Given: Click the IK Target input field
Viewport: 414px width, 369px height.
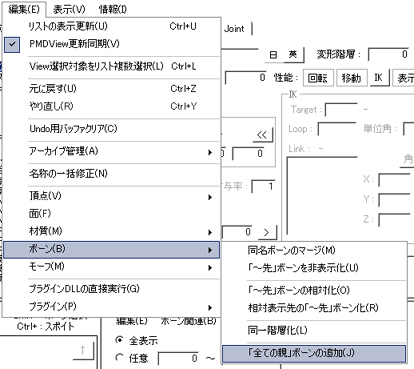Looking at the screenshot, I should coord(341,110).
